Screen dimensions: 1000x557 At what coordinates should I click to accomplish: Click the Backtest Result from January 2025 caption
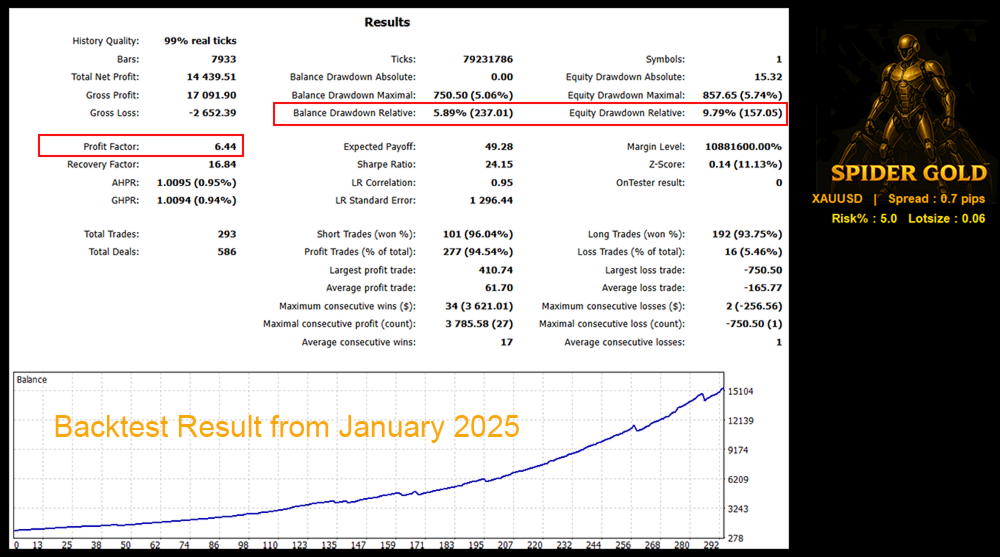click(x=286, y=427)
